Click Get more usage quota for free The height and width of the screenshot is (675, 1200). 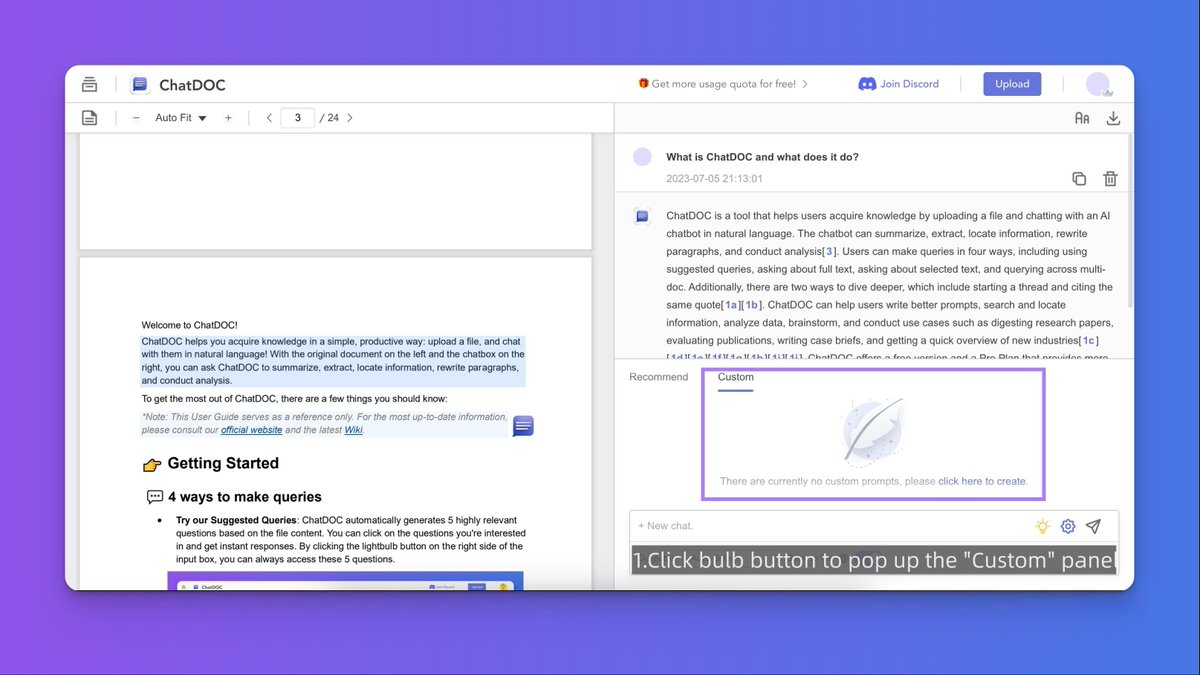coord(723,84)
